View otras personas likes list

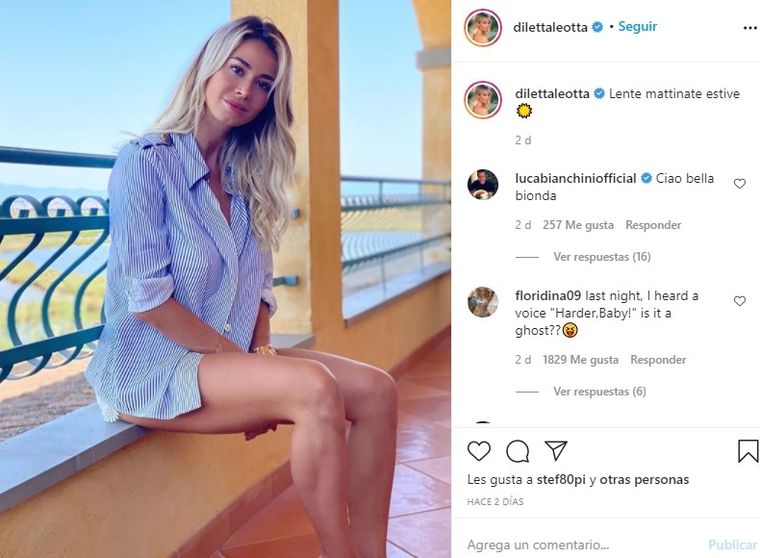(644, 480)
